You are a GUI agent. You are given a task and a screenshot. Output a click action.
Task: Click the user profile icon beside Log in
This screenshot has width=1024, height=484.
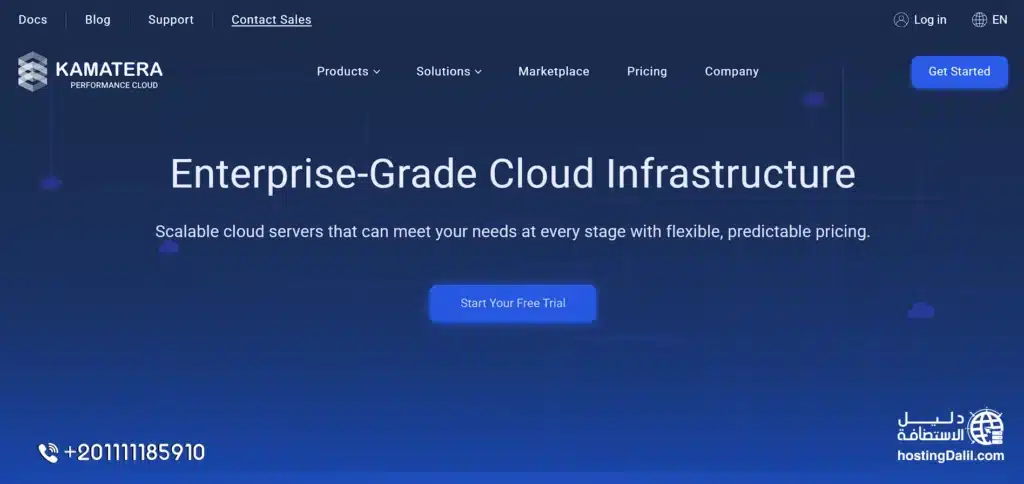[x=901, y=20]
